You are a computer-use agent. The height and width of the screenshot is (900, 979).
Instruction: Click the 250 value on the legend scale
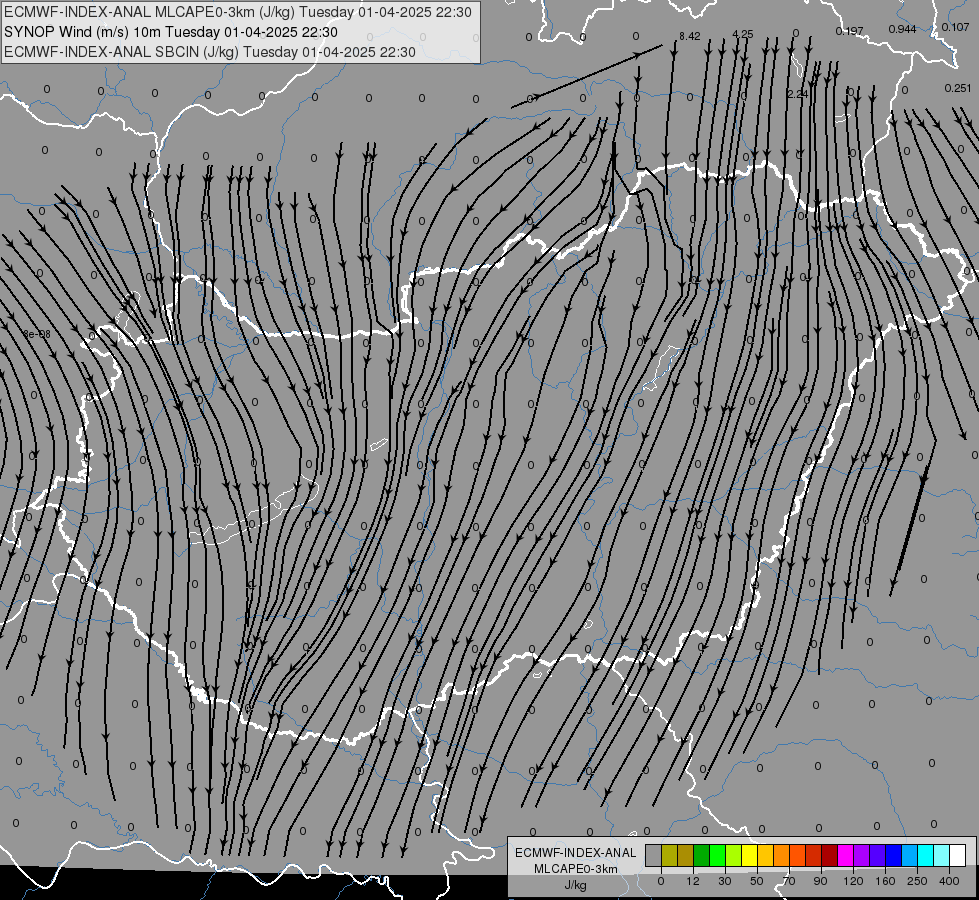click(917, 881)
